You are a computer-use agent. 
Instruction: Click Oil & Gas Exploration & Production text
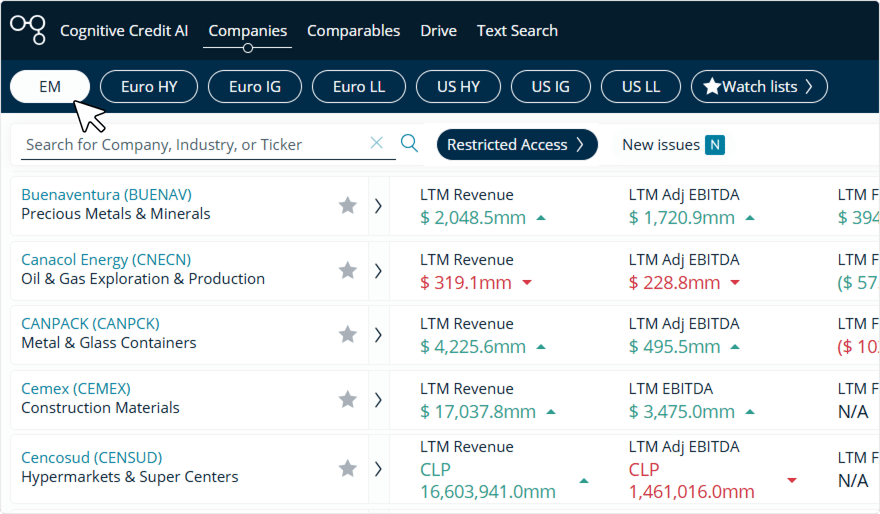click(x=143, y=279)
